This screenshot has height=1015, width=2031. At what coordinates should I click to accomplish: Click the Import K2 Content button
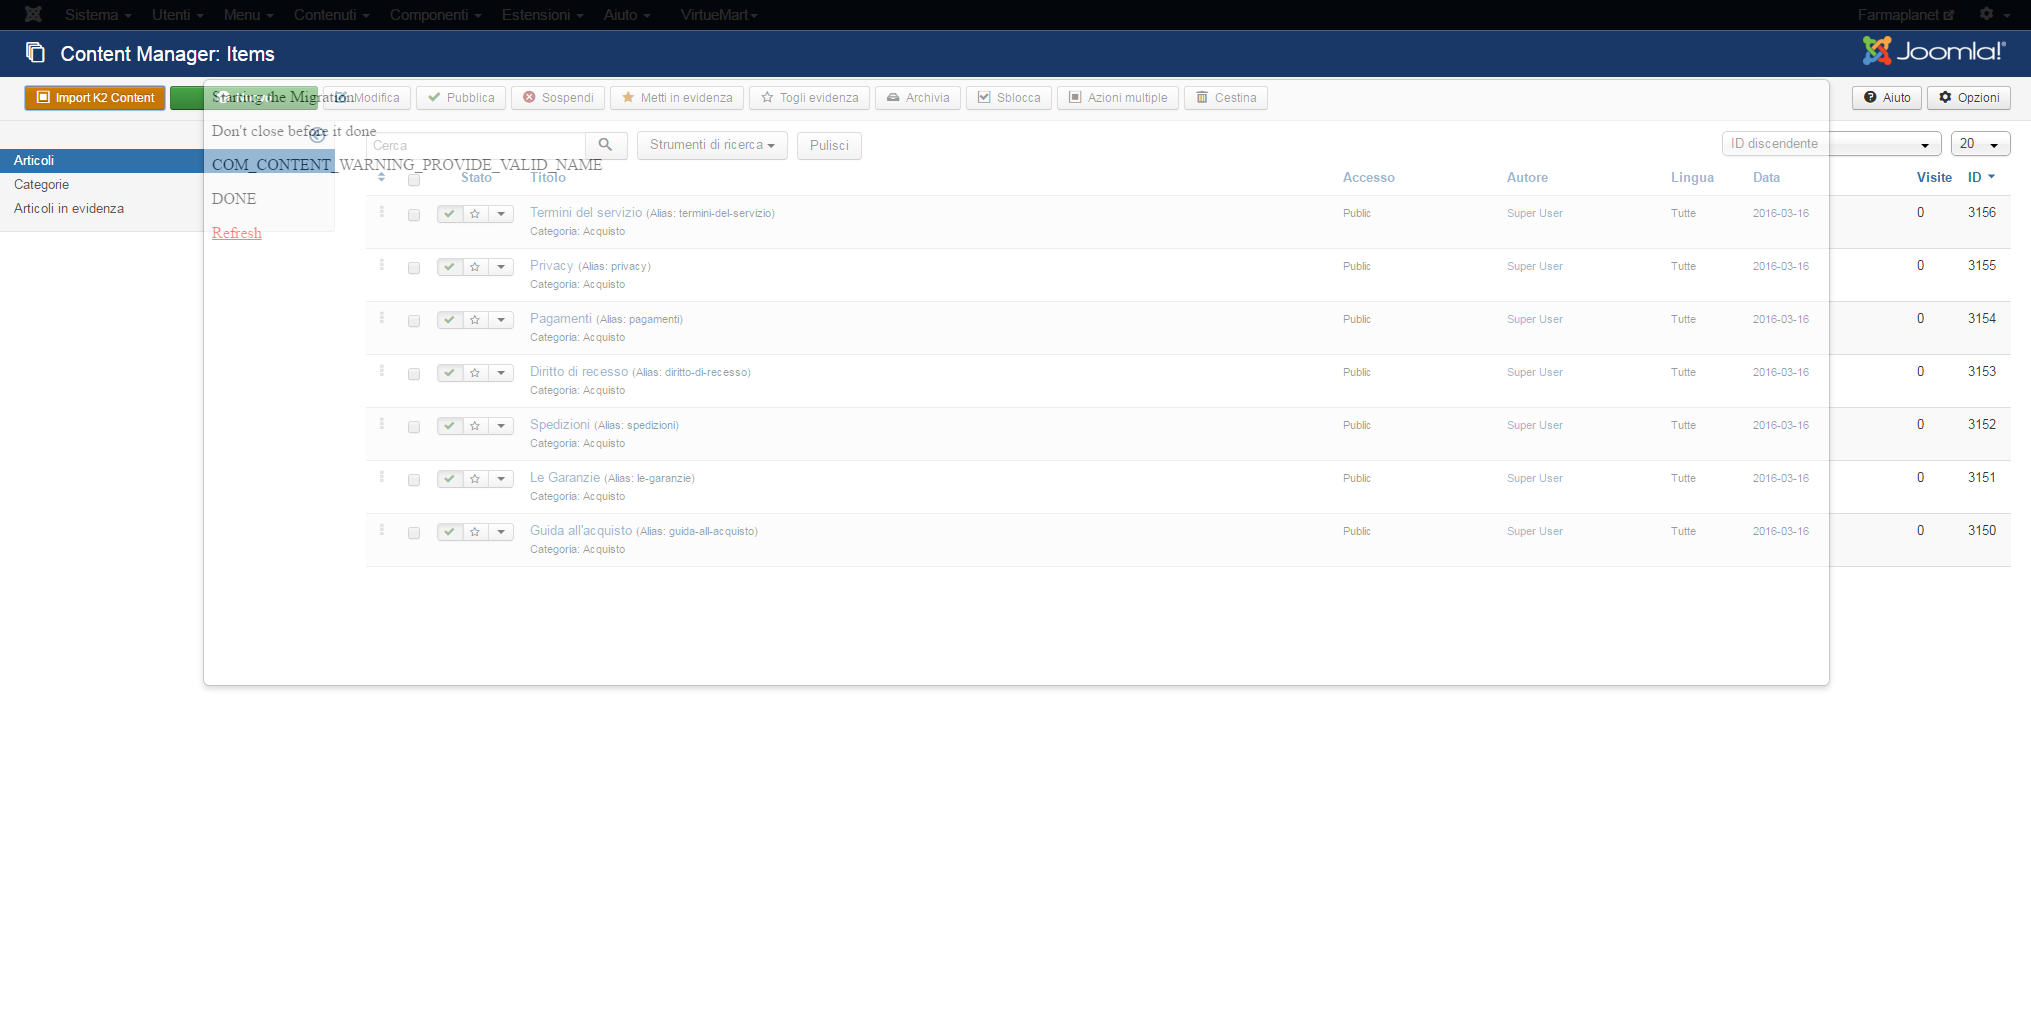(95, 98)
